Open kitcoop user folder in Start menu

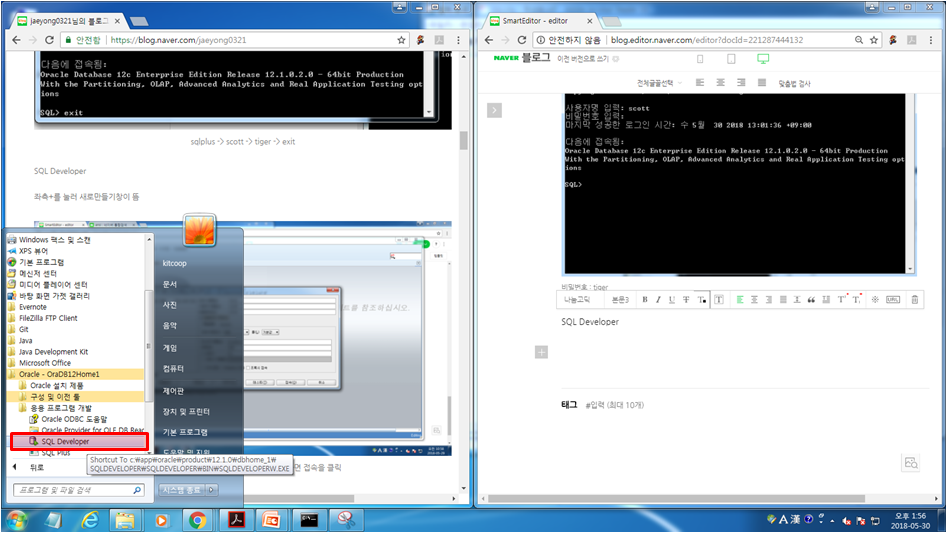click(x=175, y=263)
